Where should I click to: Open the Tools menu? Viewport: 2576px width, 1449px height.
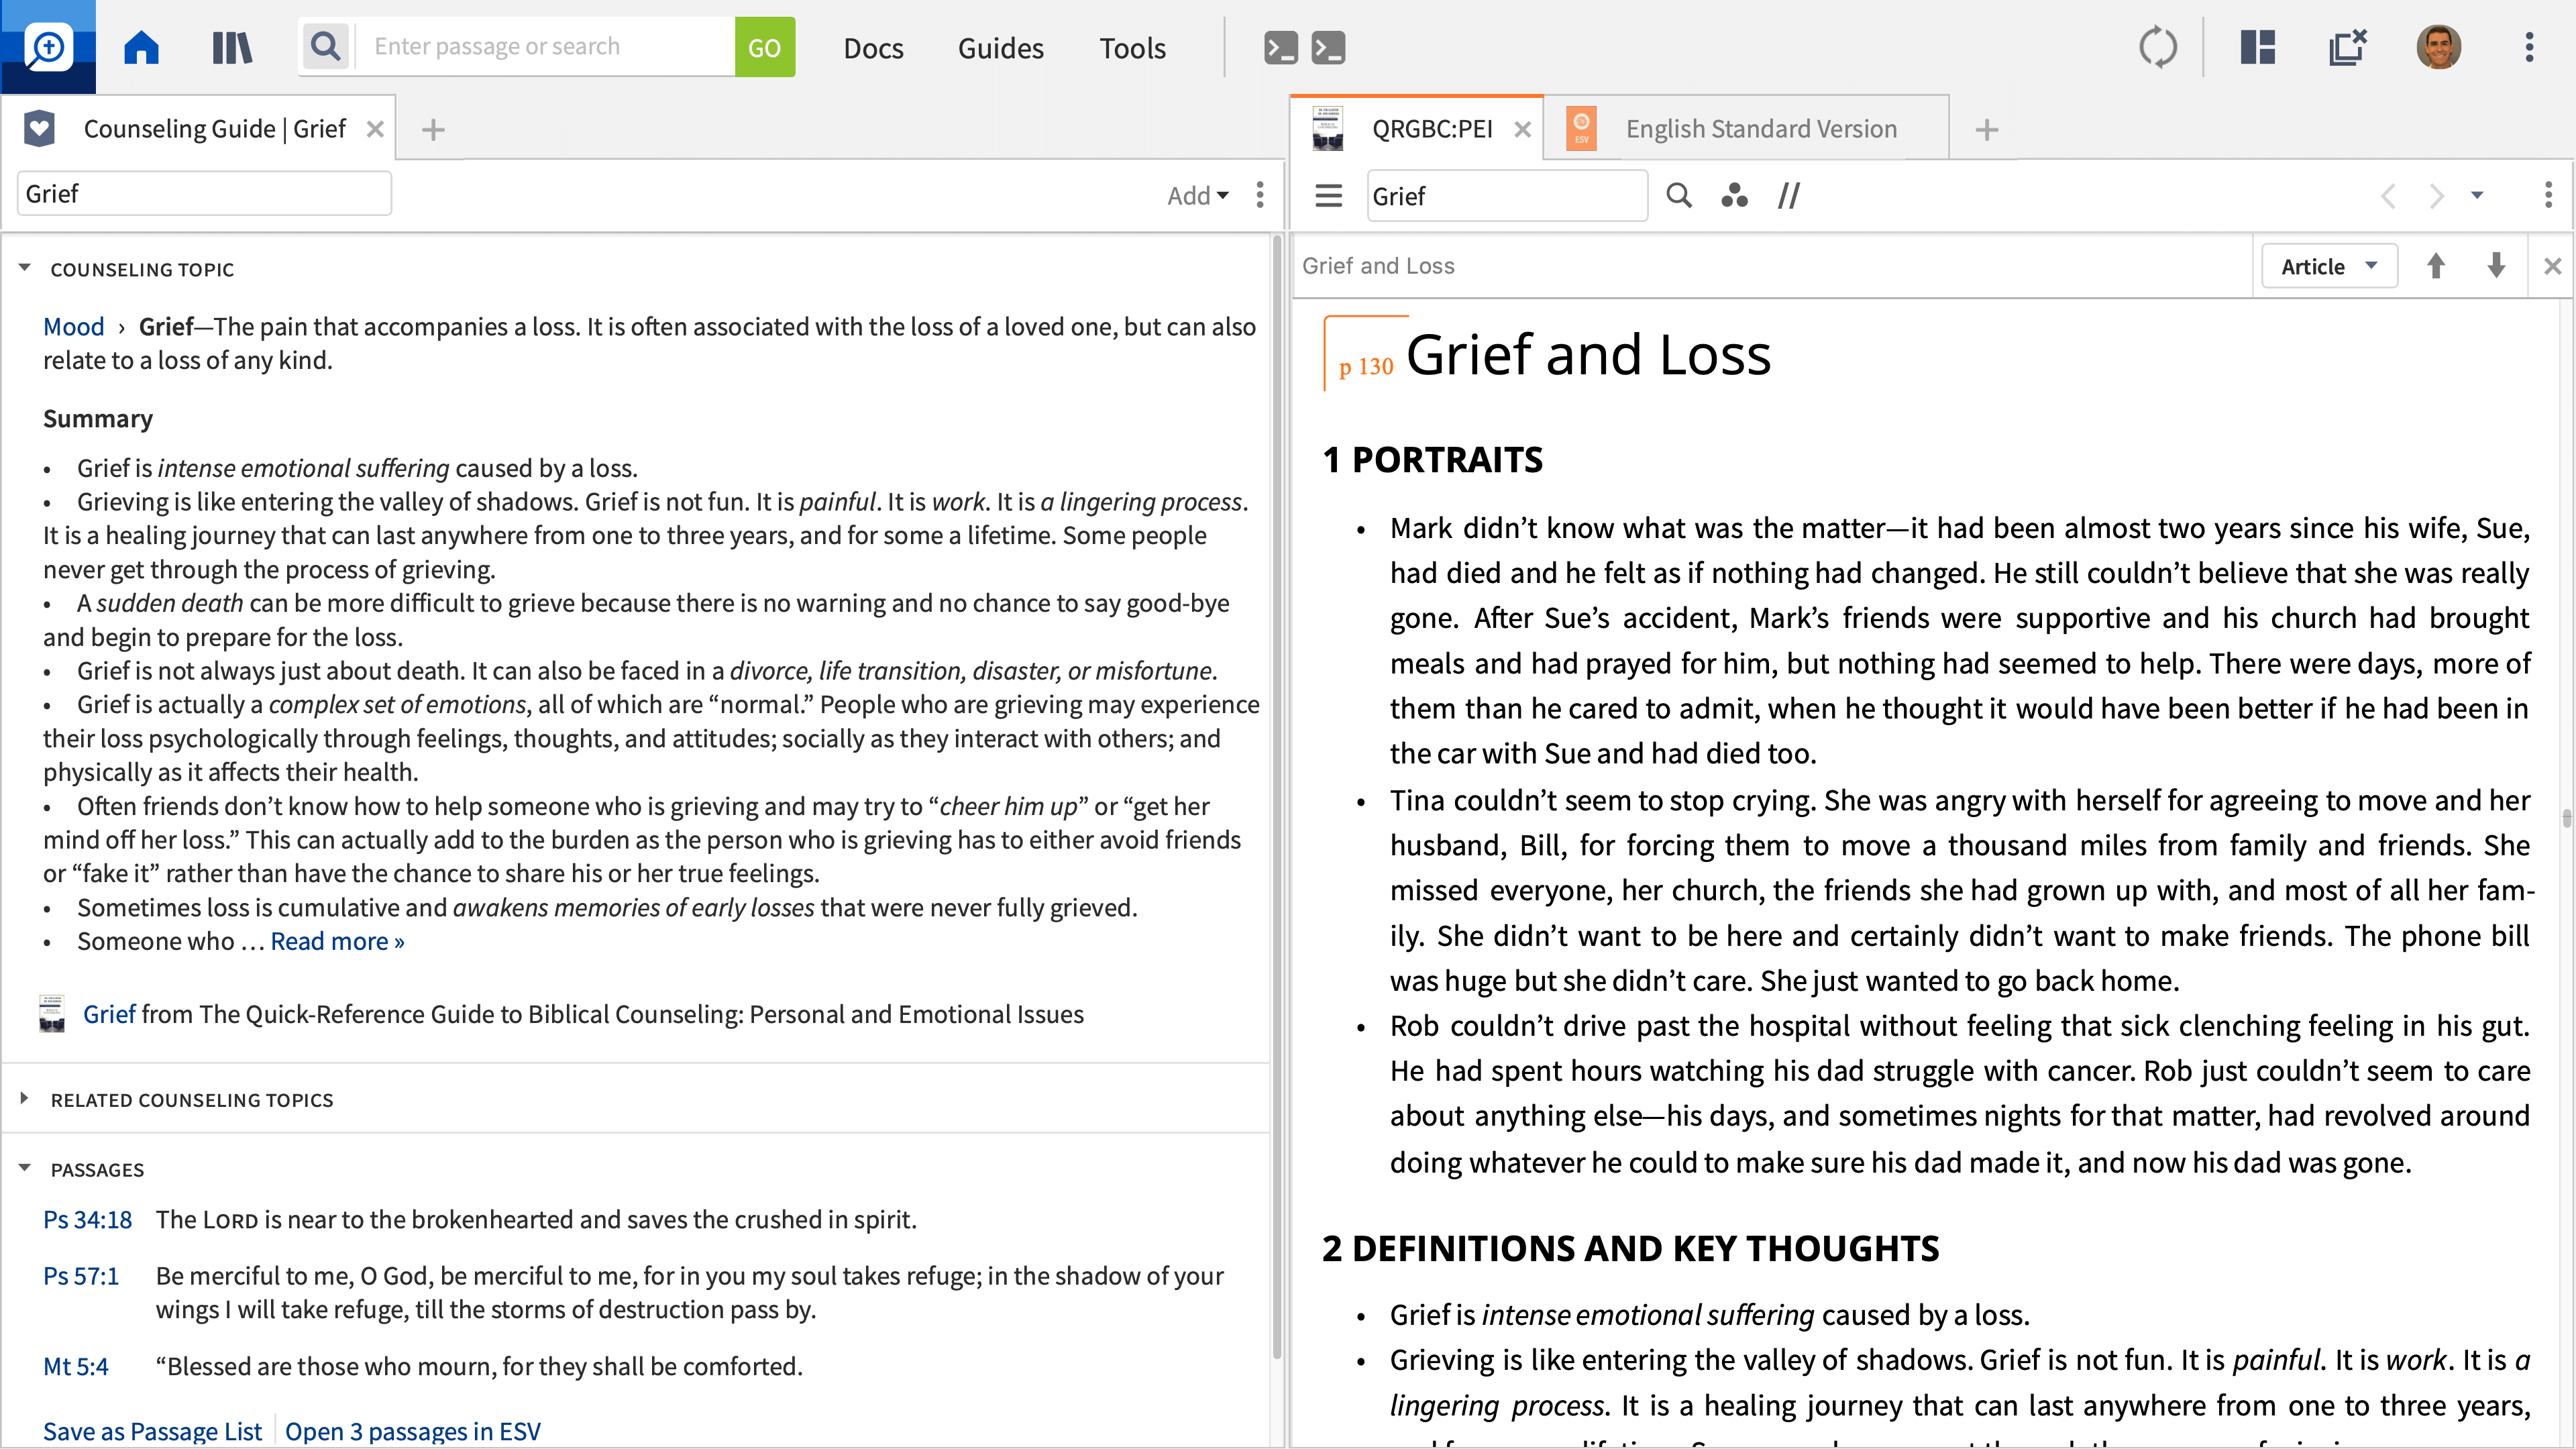click(x=1132, y=47)
